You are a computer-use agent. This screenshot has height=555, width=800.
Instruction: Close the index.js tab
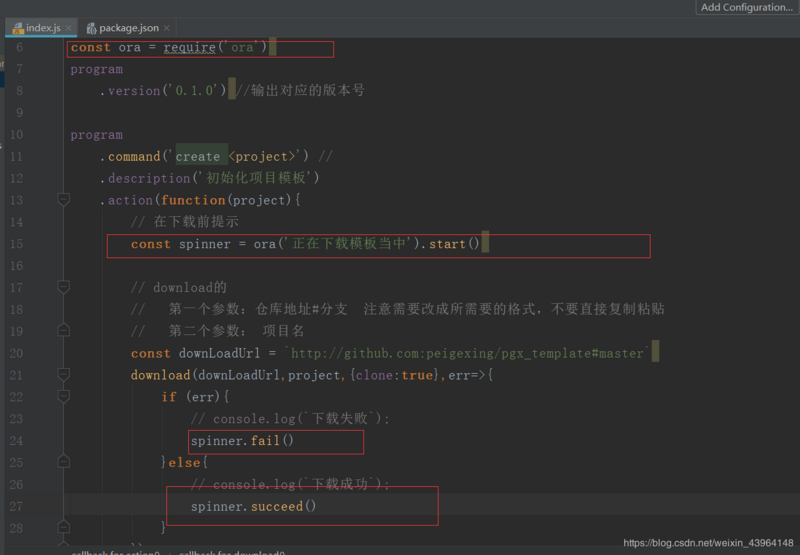pos(68,28)
